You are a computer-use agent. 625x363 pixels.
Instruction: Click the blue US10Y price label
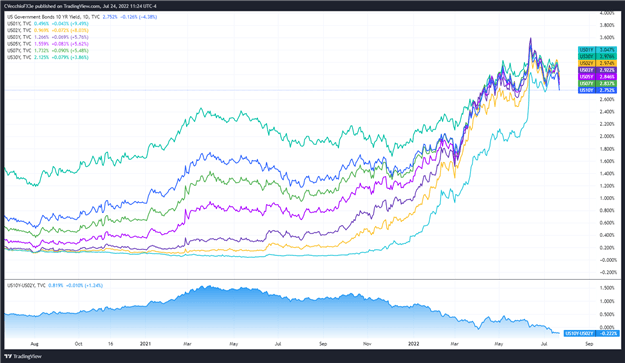pyautogui.click(x=597, y=90)
